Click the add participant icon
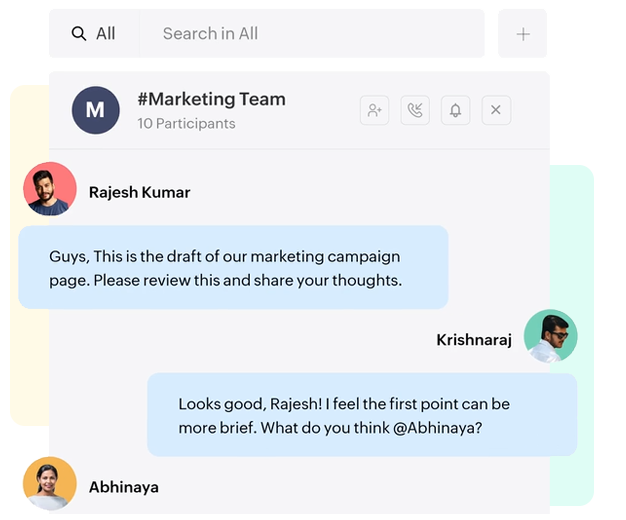This screenshot has width=626, height=520. pos(374,110)
